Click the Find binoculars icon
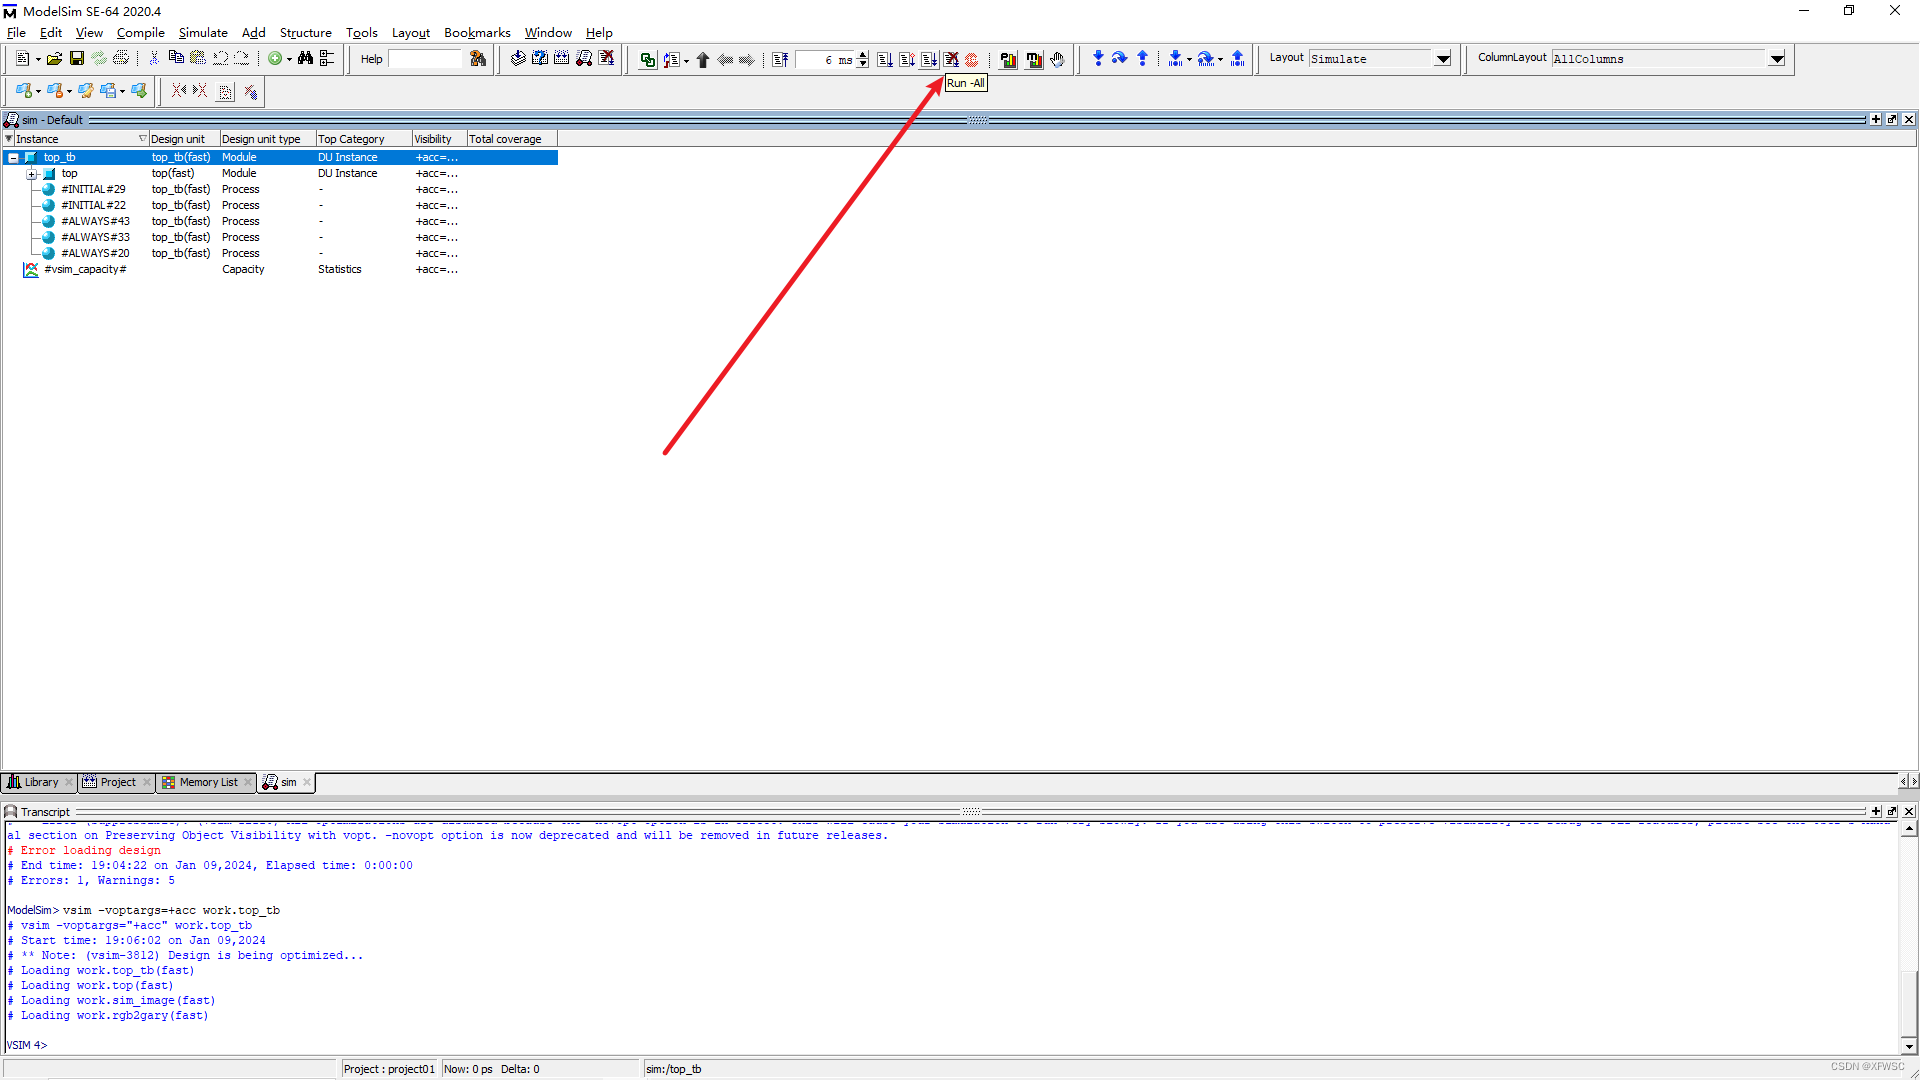This screenshot has width=1920, height=1080. 306,58
